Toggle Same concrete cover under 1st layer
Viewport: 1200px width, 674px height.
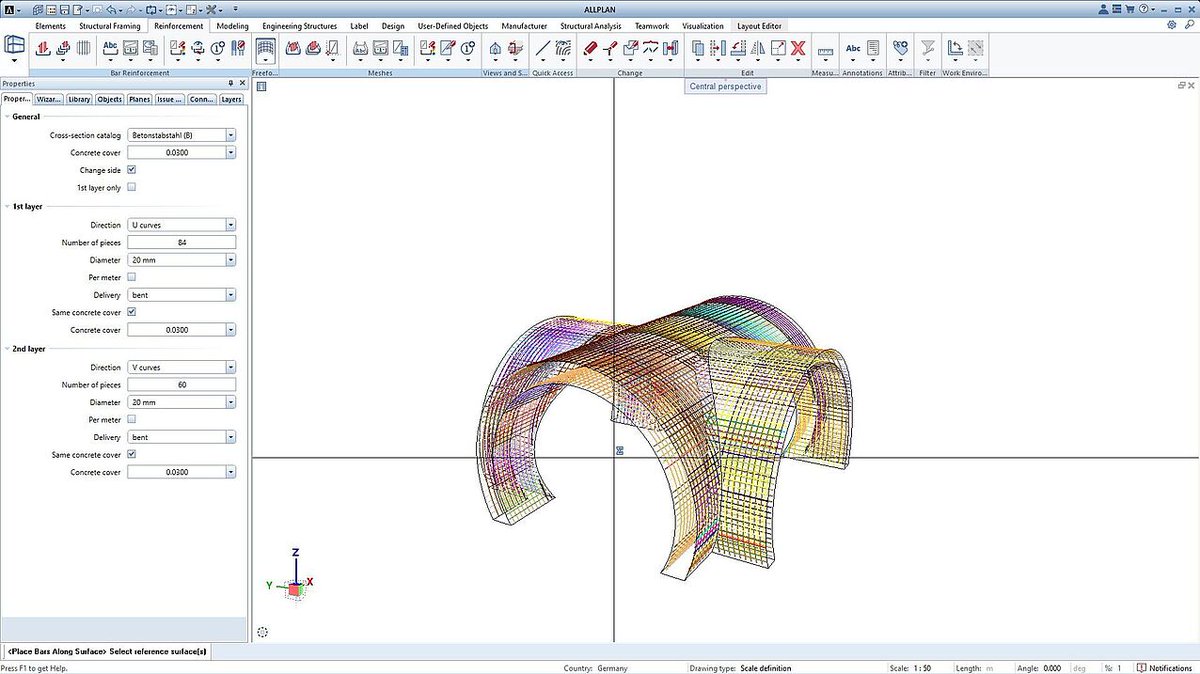point(132,312)
